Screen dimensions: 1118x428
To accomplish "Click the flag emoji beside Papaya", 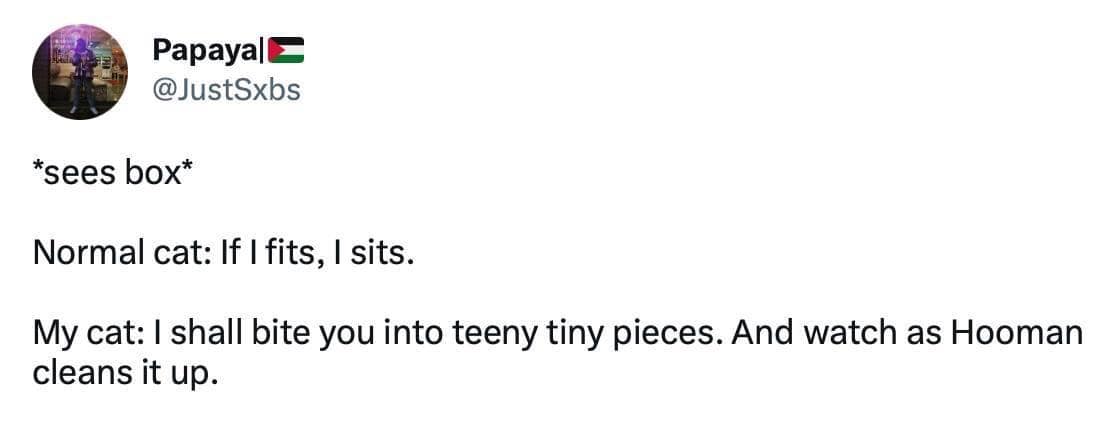I will pos(286,49).
